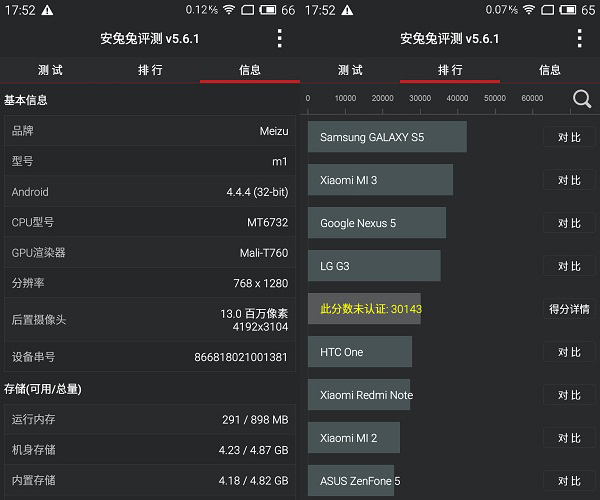Select 测试 tab on the ranking screen

pyautogui.click(x=350, y=70)
